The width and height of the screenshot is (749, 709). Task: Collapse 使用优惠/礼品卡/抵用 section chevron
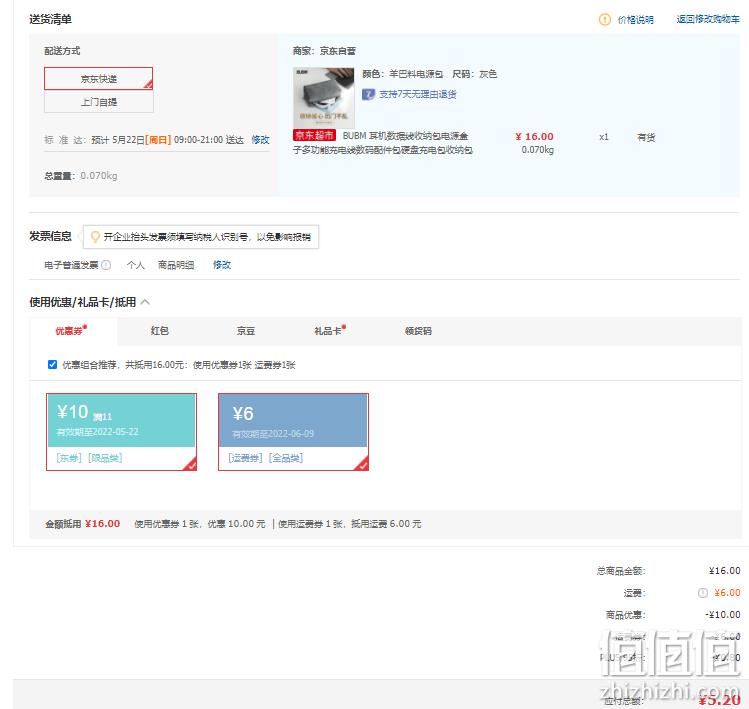click(x=145, y=302)
